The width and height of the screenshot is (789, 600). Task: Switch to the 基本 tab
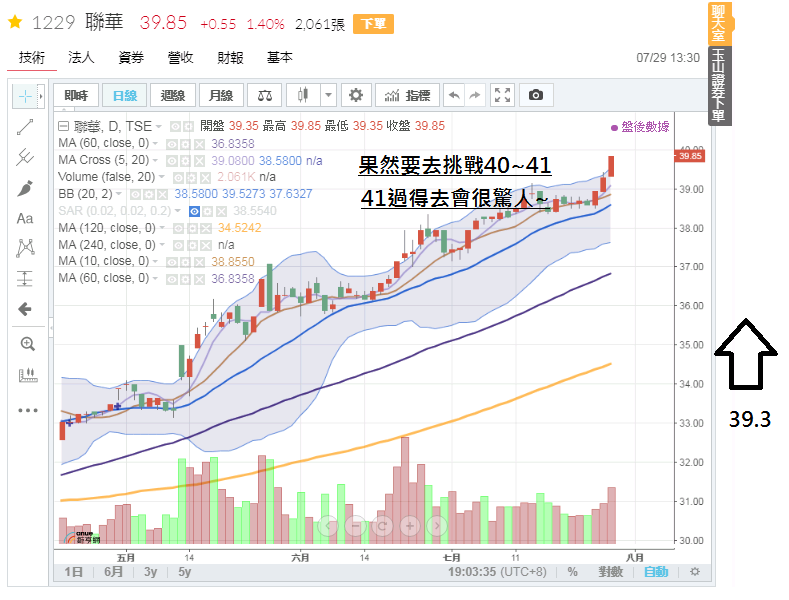click(x=280, y=58)
